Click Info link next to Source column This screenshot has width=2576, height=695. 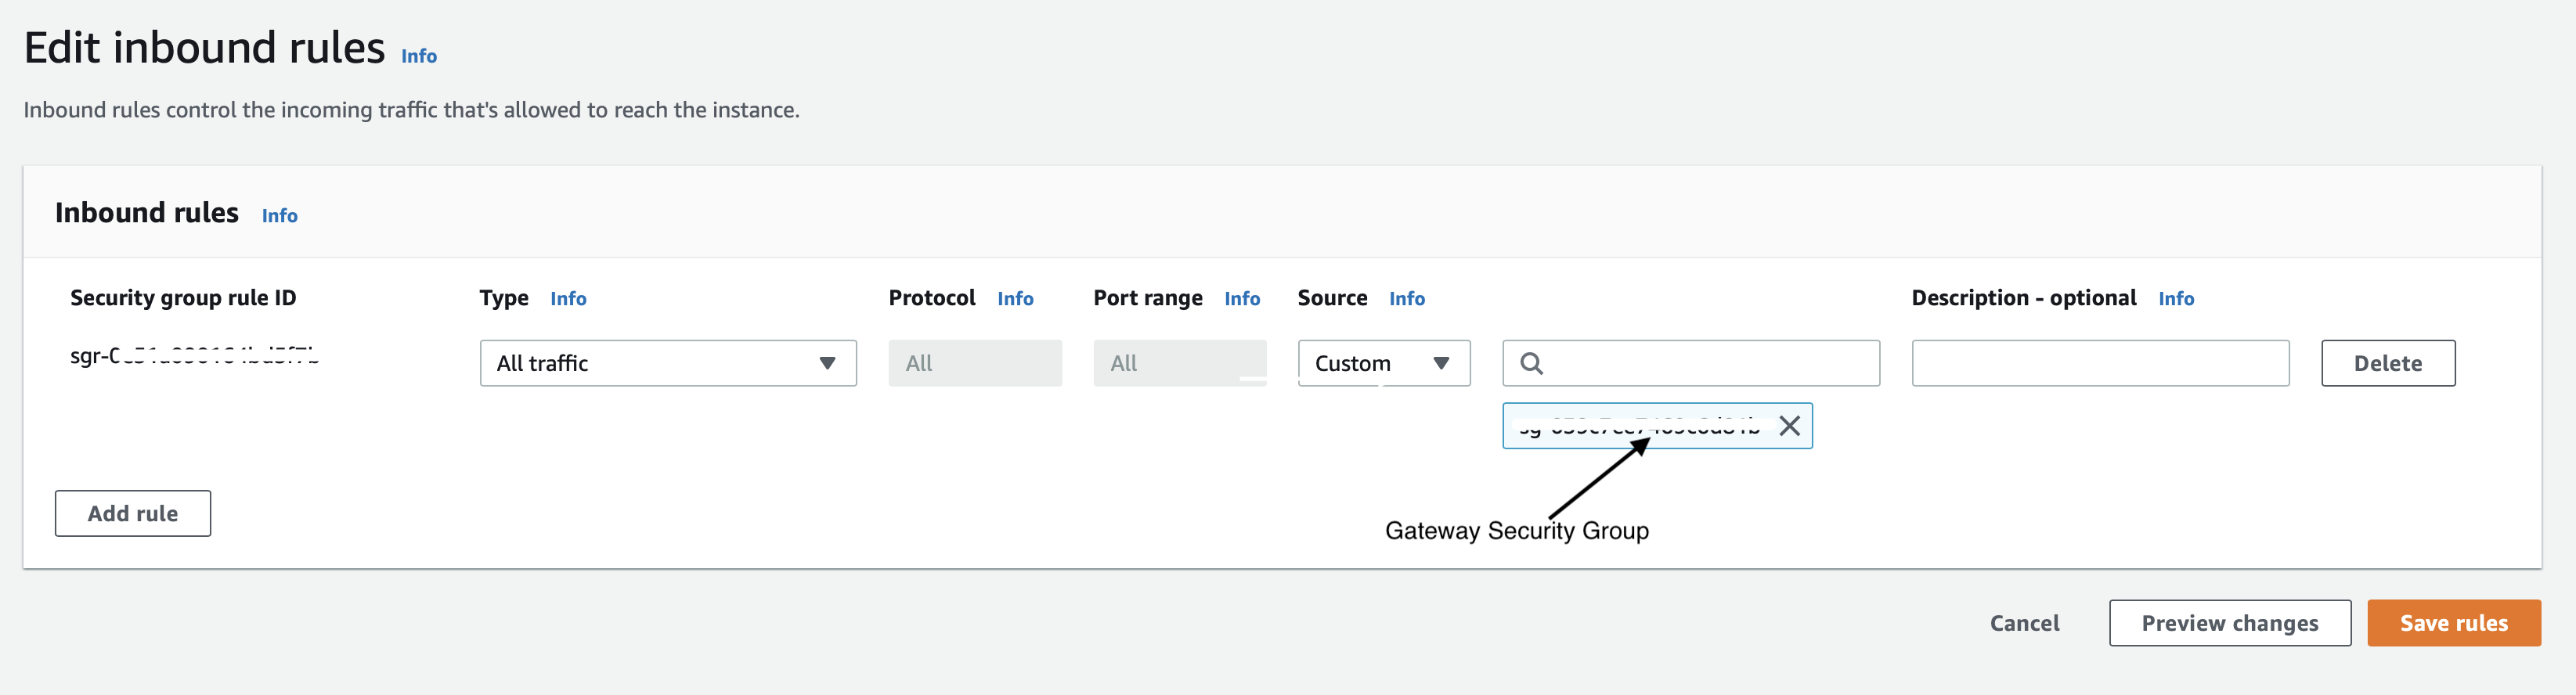pyautogui.click(x=1406, y=298)
